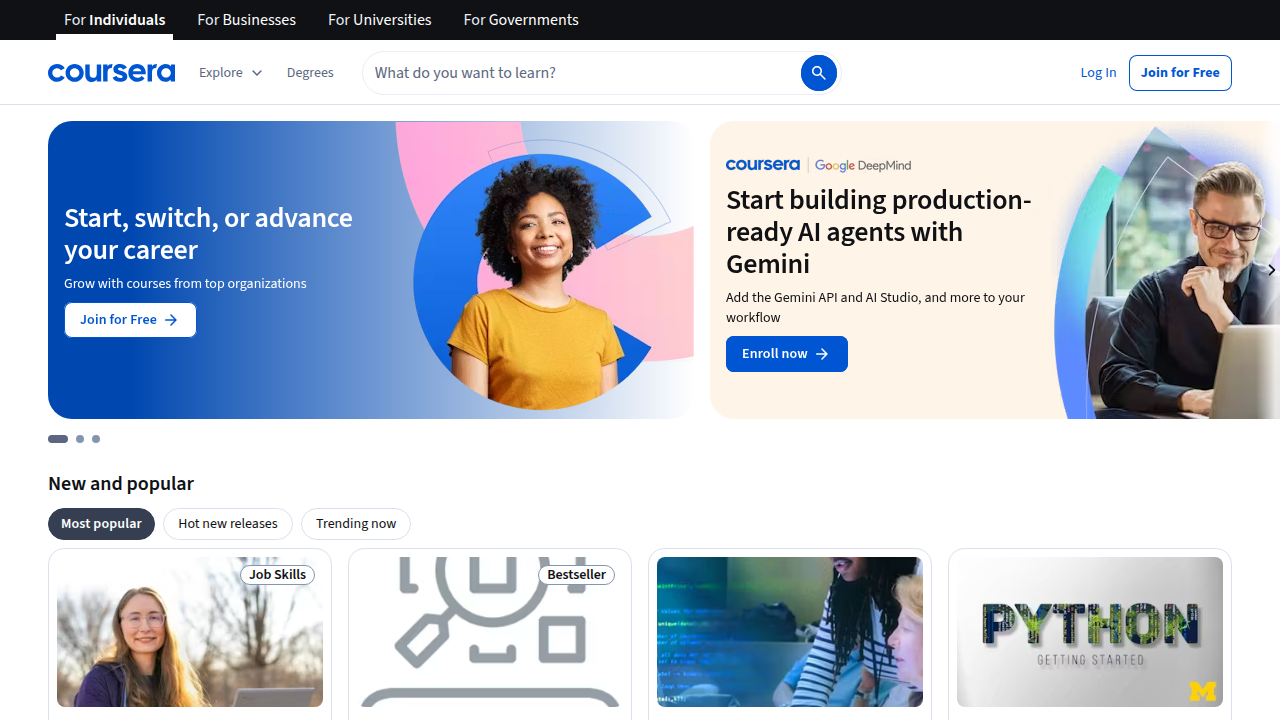Image resolution: width=1280 pixels, height=720 pixels.
Task: Click the 'Start, switch, or advance your career' headline
Action: click(x=208, y=233)
